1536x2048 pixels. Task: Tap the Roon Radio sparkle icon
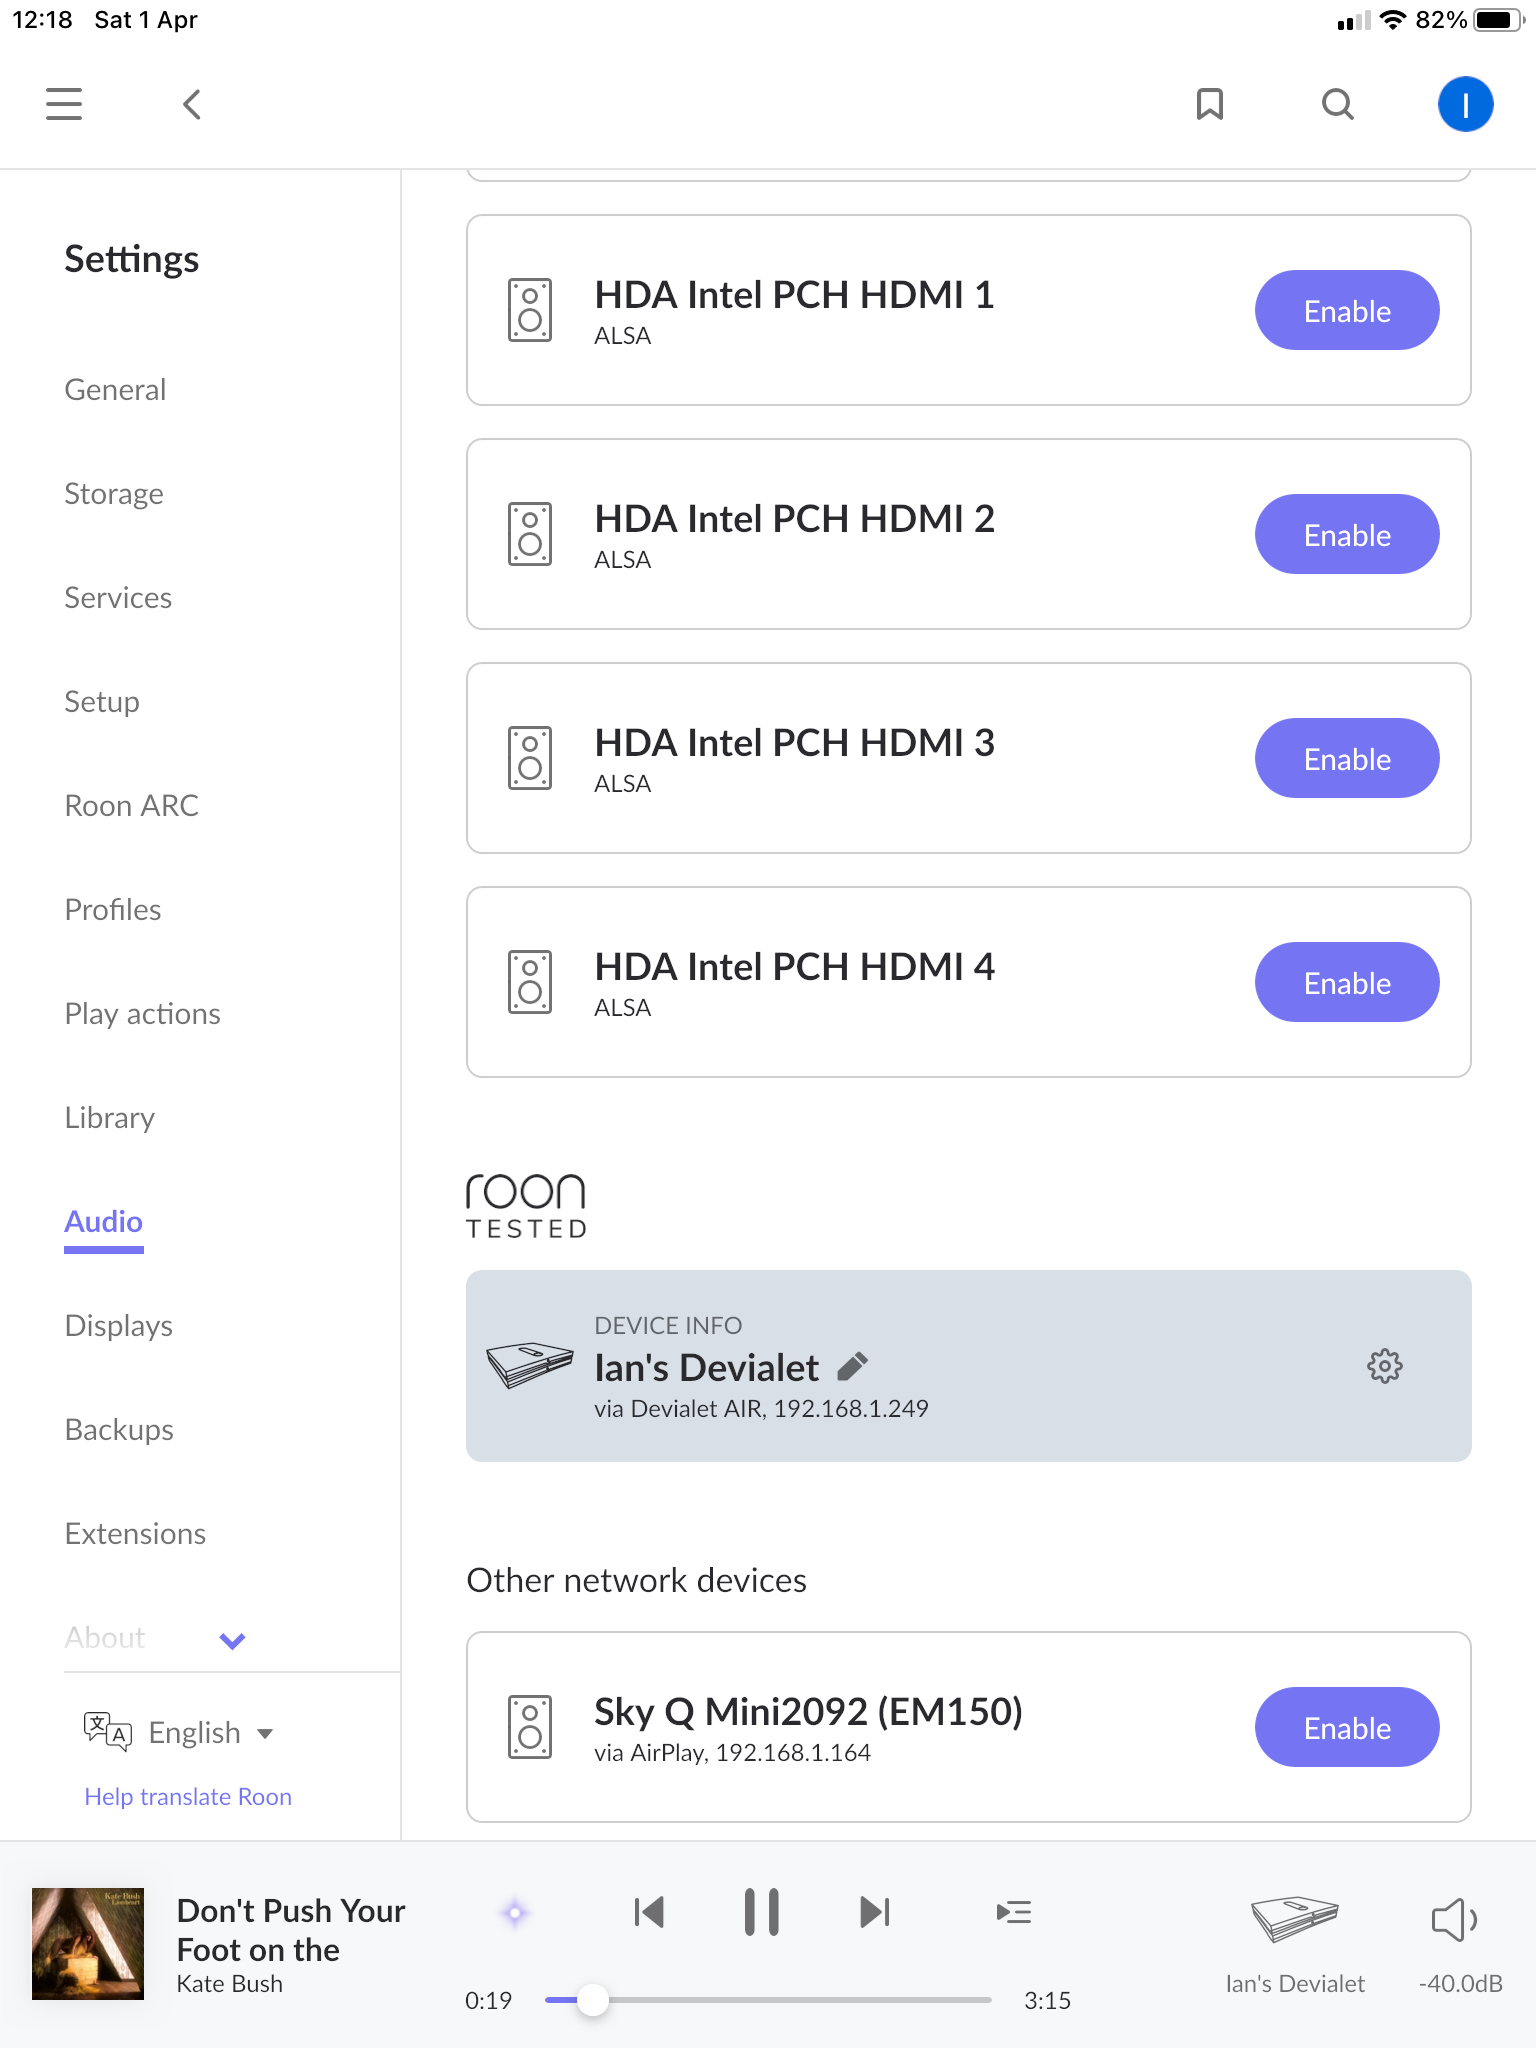click(x=515, y=1913)
